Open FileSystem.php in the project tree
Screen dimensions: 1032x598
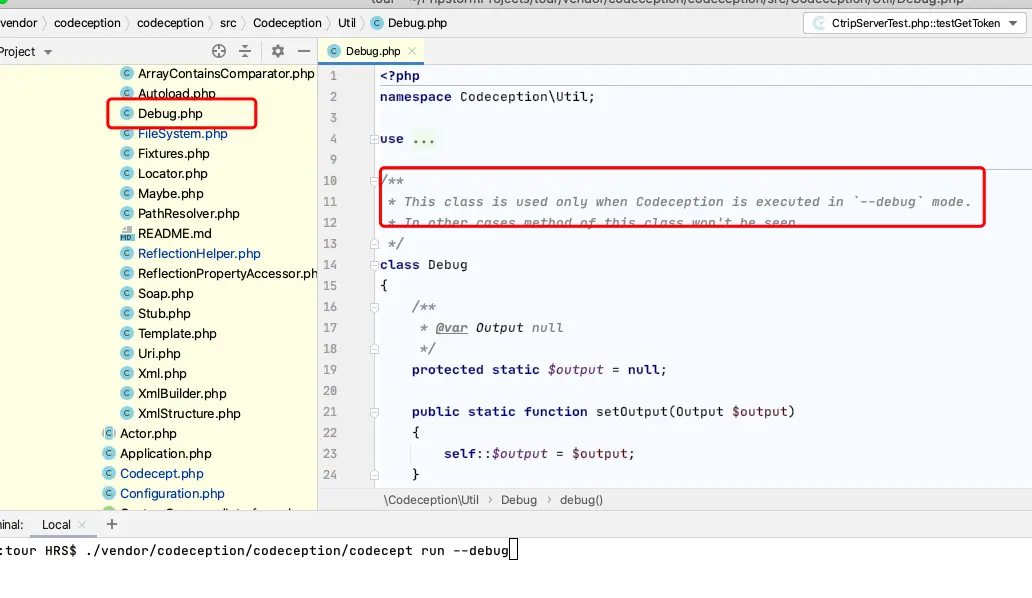click(x=182, y=134)
